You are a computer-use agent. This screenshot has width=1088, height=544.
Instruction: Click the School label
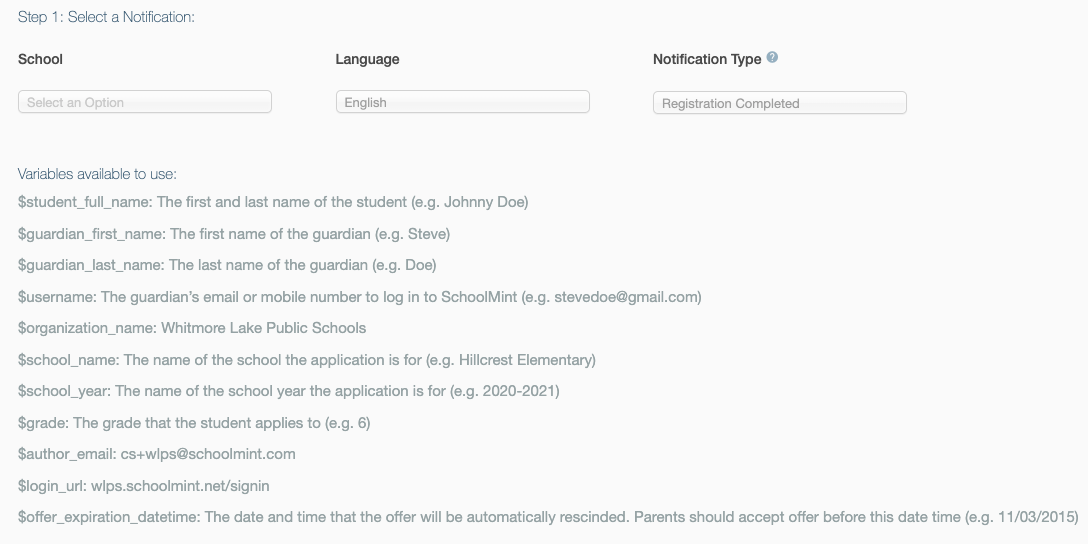40,59
